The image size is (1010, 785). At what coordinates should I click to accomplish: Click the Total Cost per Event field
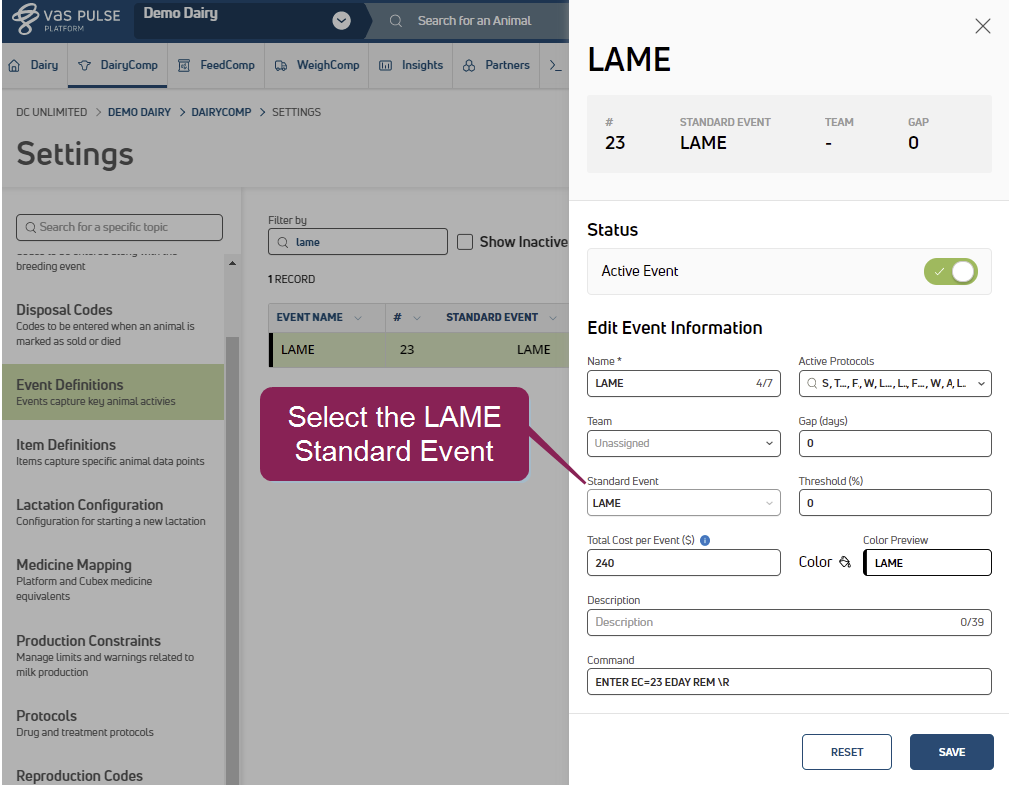[x=683, y=563]
